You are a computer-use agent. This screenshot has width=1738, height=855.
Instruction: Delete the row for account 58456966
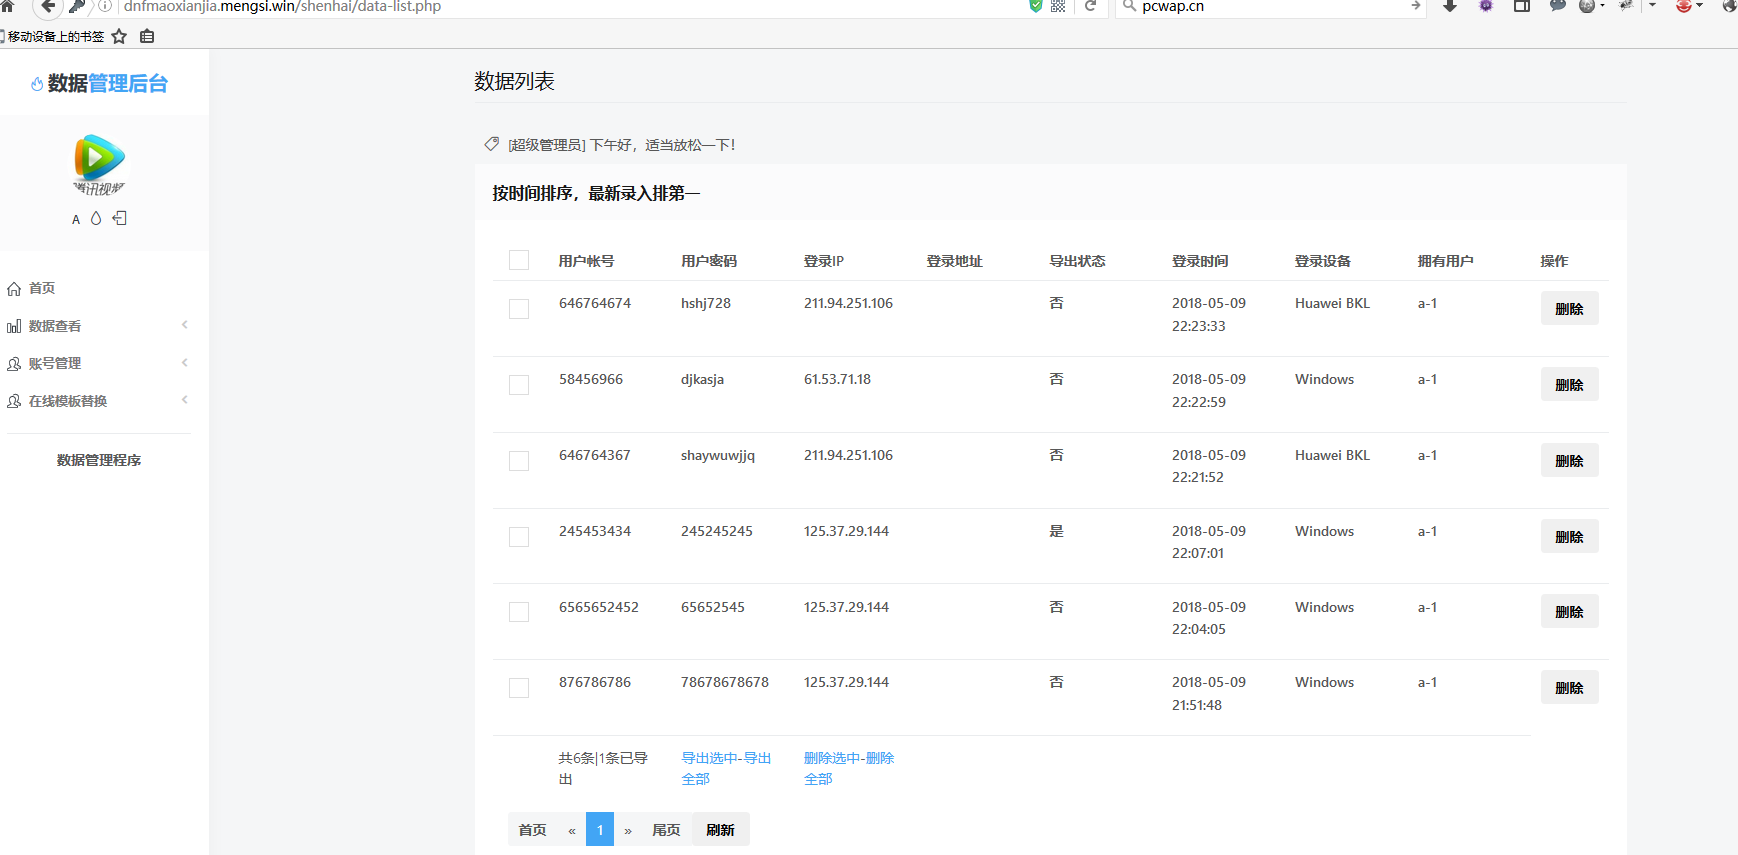coord(1569,385)
